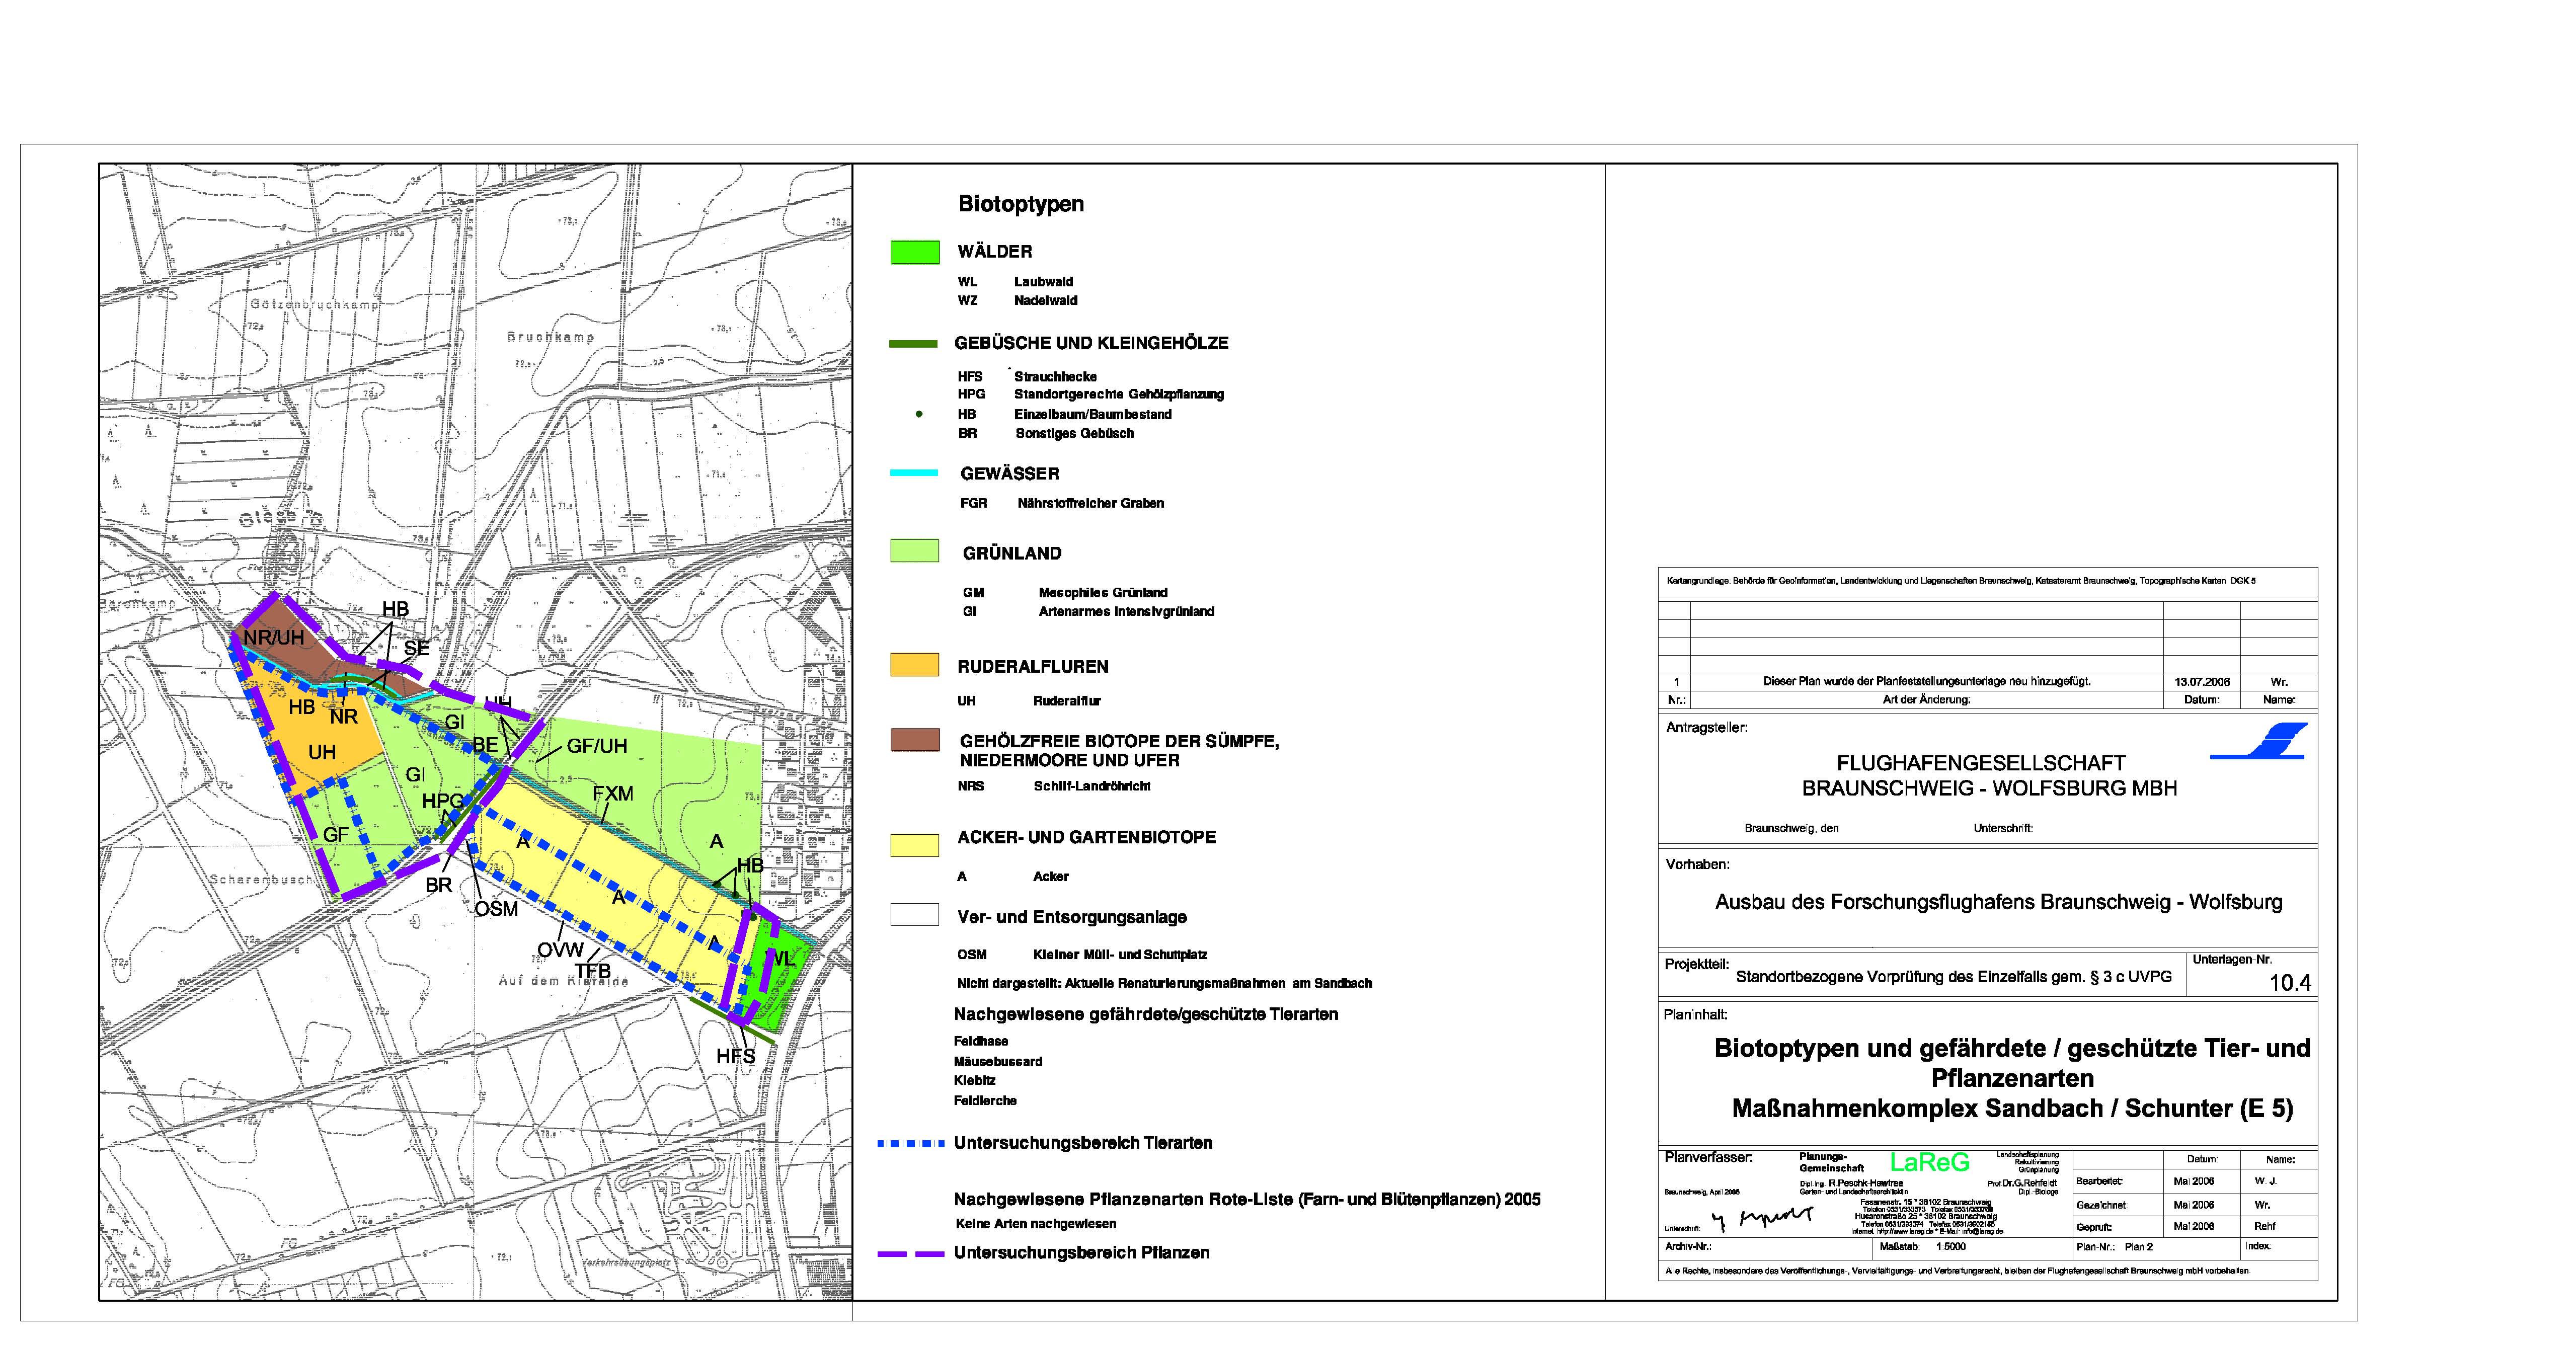The height and width of the screenshot is (1347, 2576).
Task: Click the 'NR/UH' map label
Action: point(274,638)
